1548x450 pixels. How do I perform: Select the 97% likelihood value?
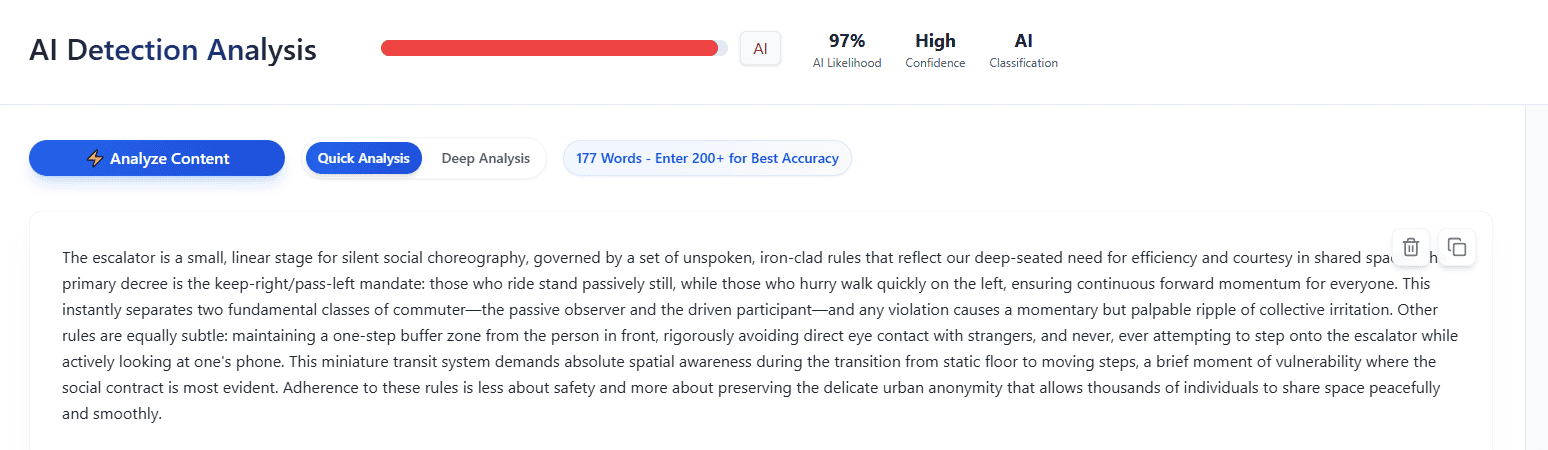pos(847,41)
